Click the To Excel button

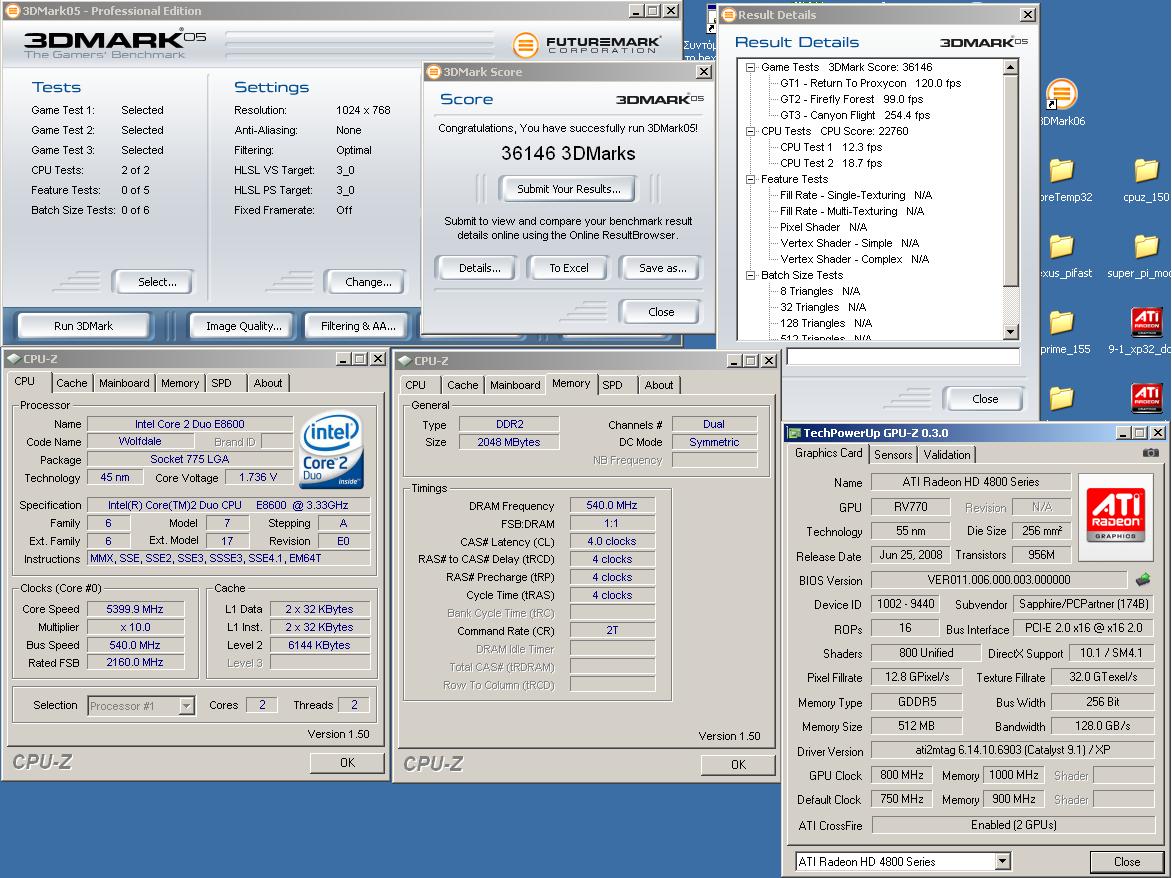pos(569,268)
